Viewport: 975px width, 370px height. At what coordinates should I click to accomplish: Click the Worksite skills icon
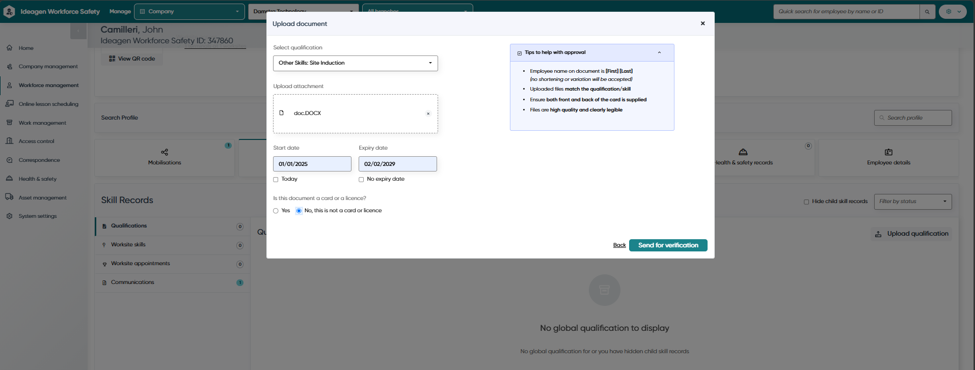point(104,244)
